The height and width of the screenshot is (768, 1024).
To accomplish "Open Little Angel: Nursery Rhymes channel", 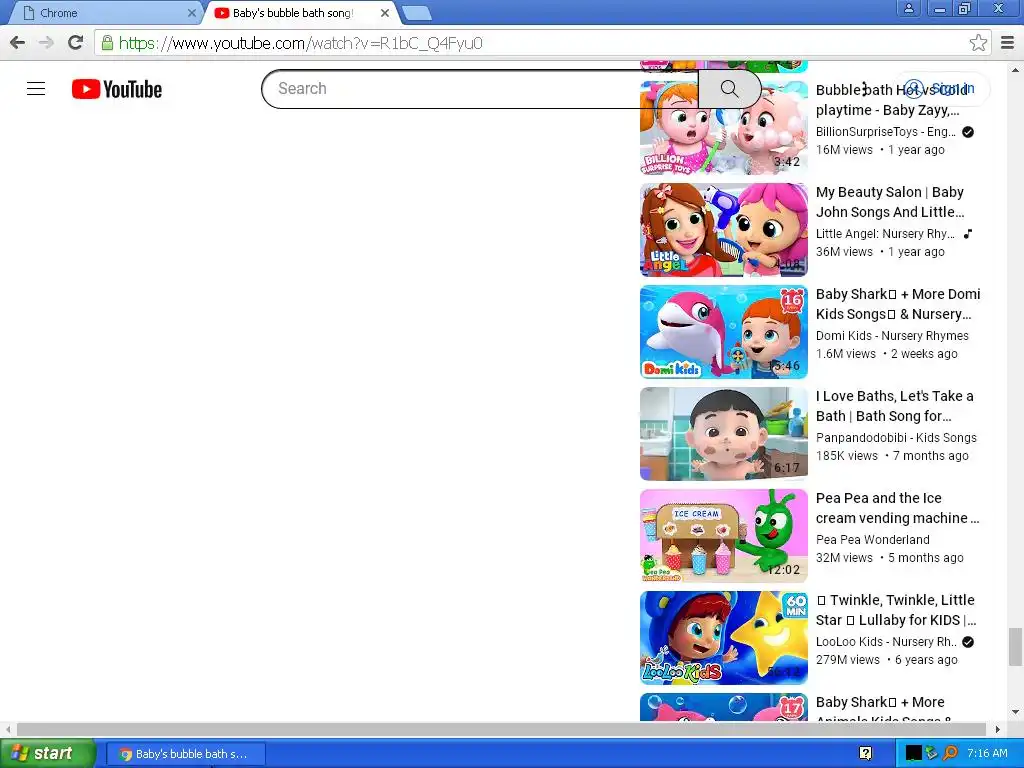I will point(885,234).
